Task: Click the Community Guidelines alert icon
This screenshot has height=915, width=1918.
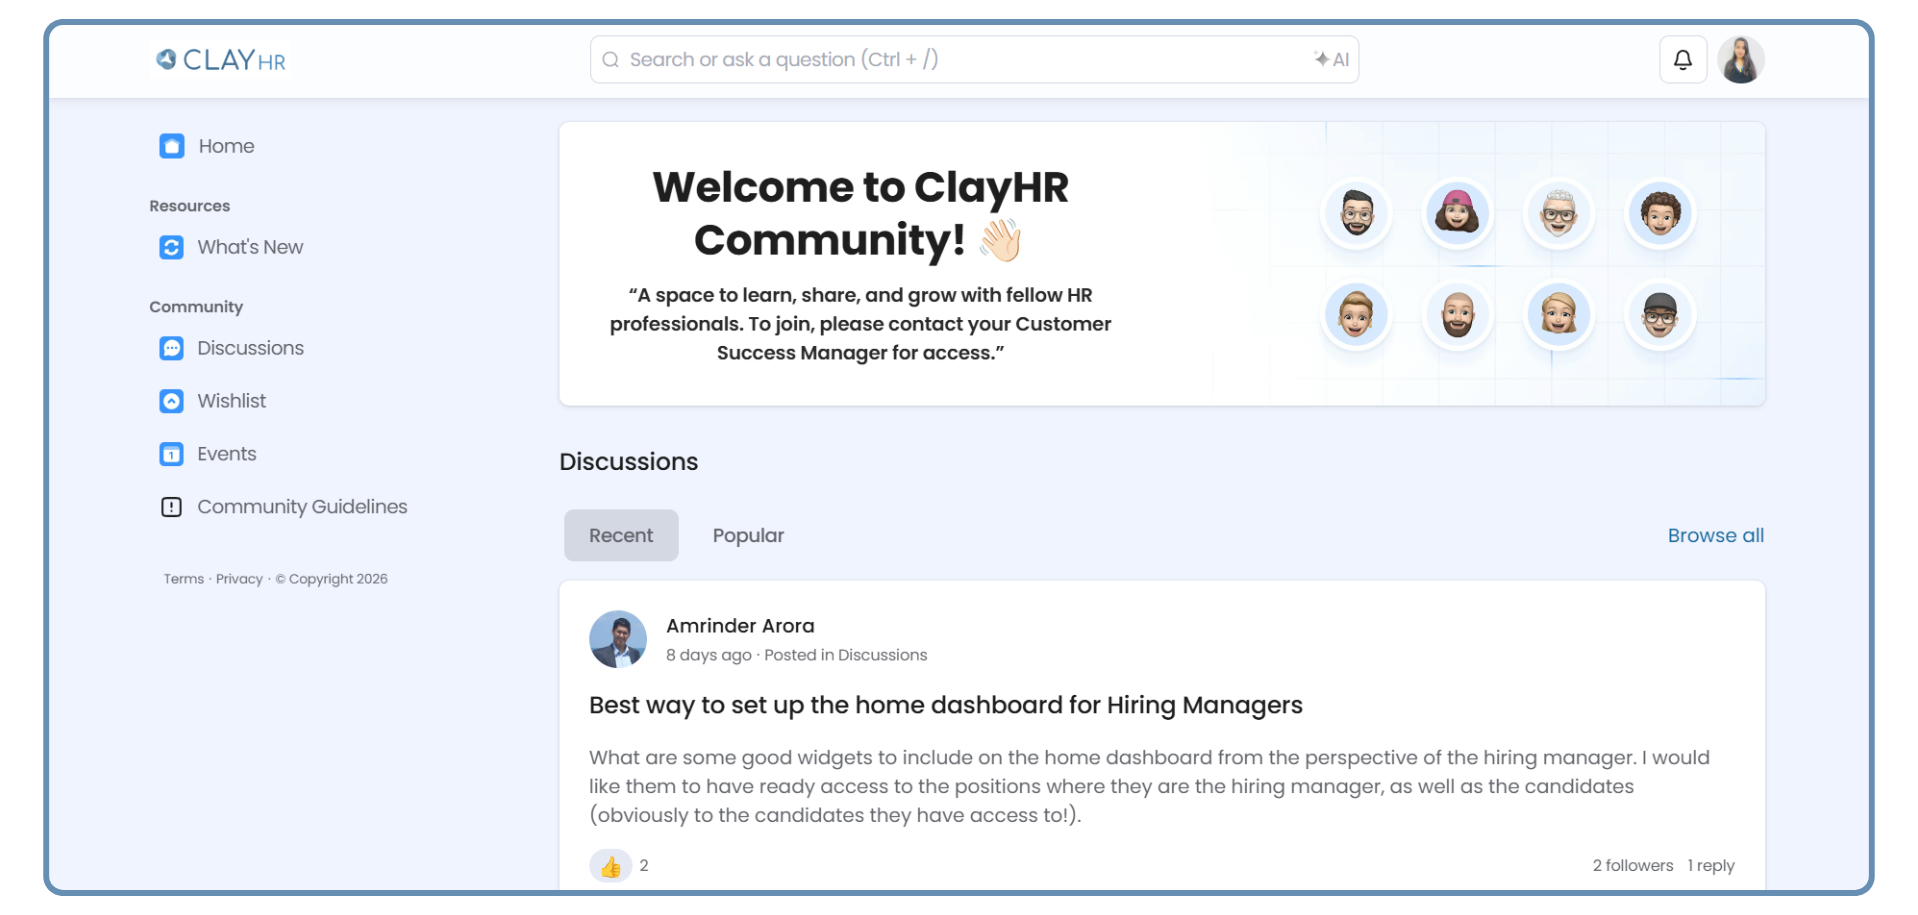Action: point(172,507)
